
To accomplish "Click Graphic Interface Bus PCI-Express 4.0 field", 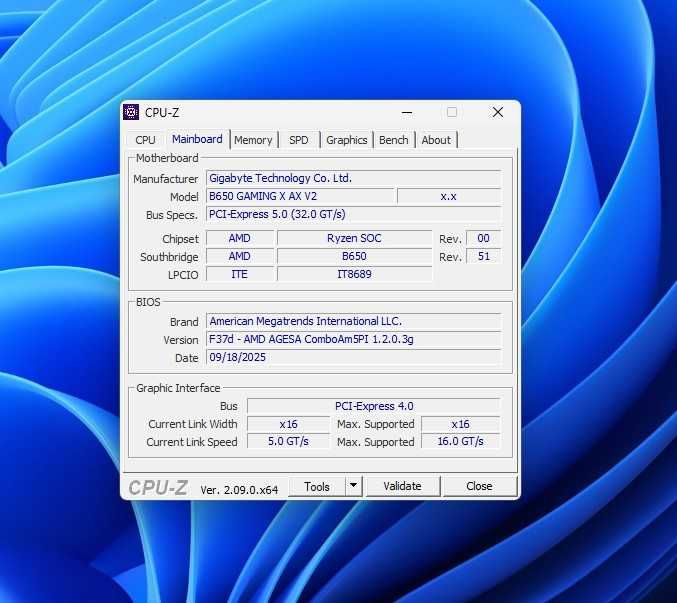I will click(374, 406).
